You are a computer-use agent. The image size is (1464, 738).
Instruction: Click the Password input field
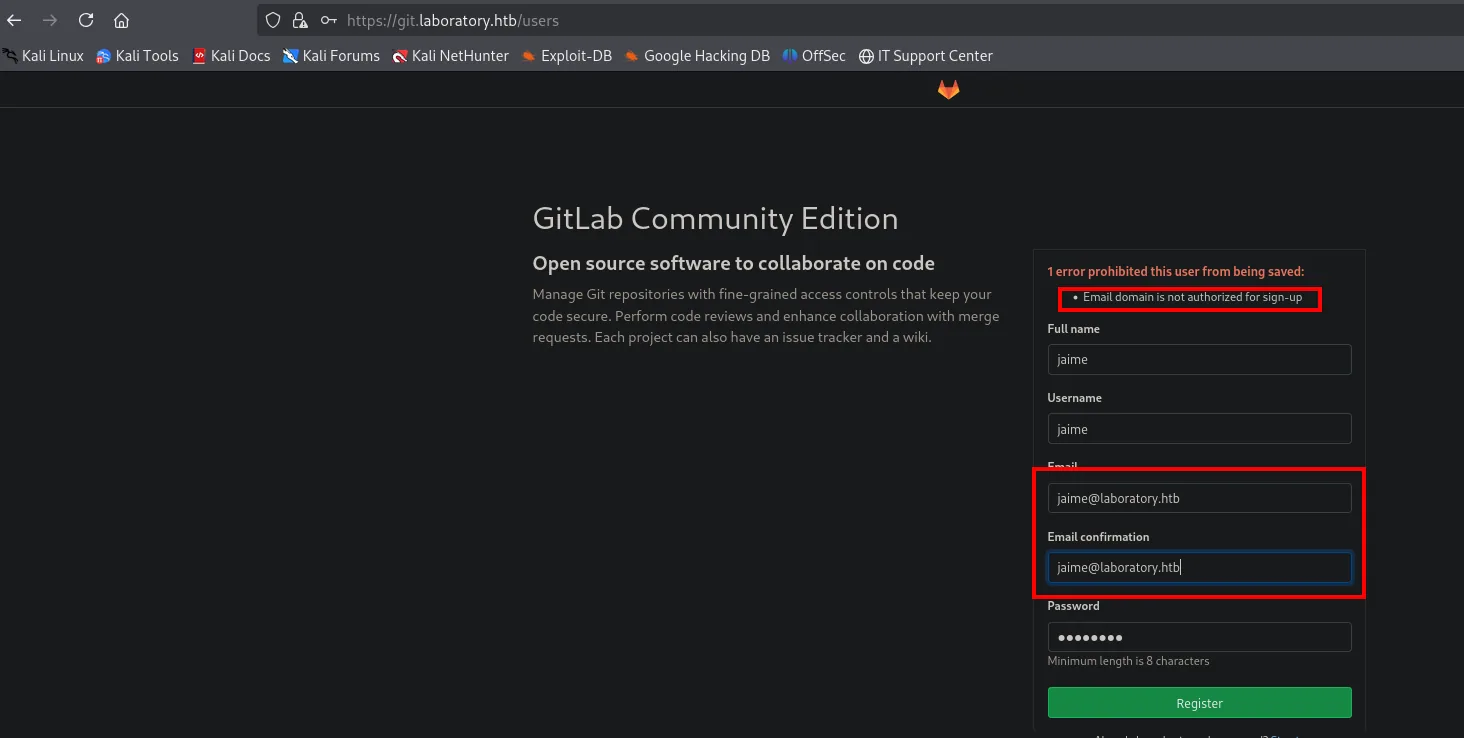coord(1199,637)
